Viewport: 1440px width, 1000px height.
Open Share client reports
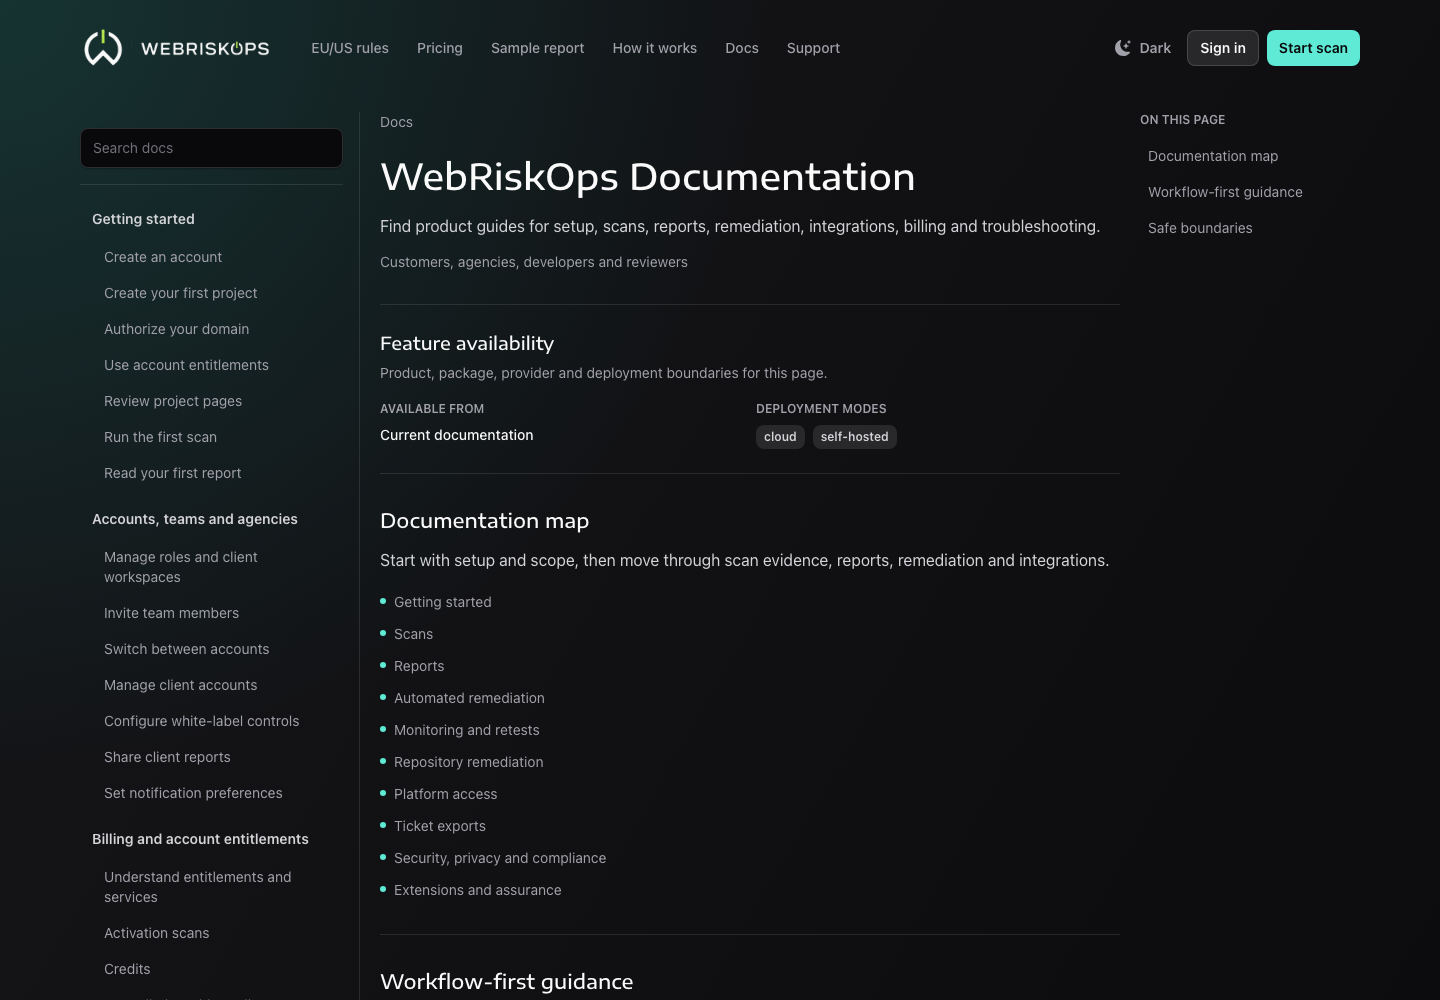(x=167, y=757)
